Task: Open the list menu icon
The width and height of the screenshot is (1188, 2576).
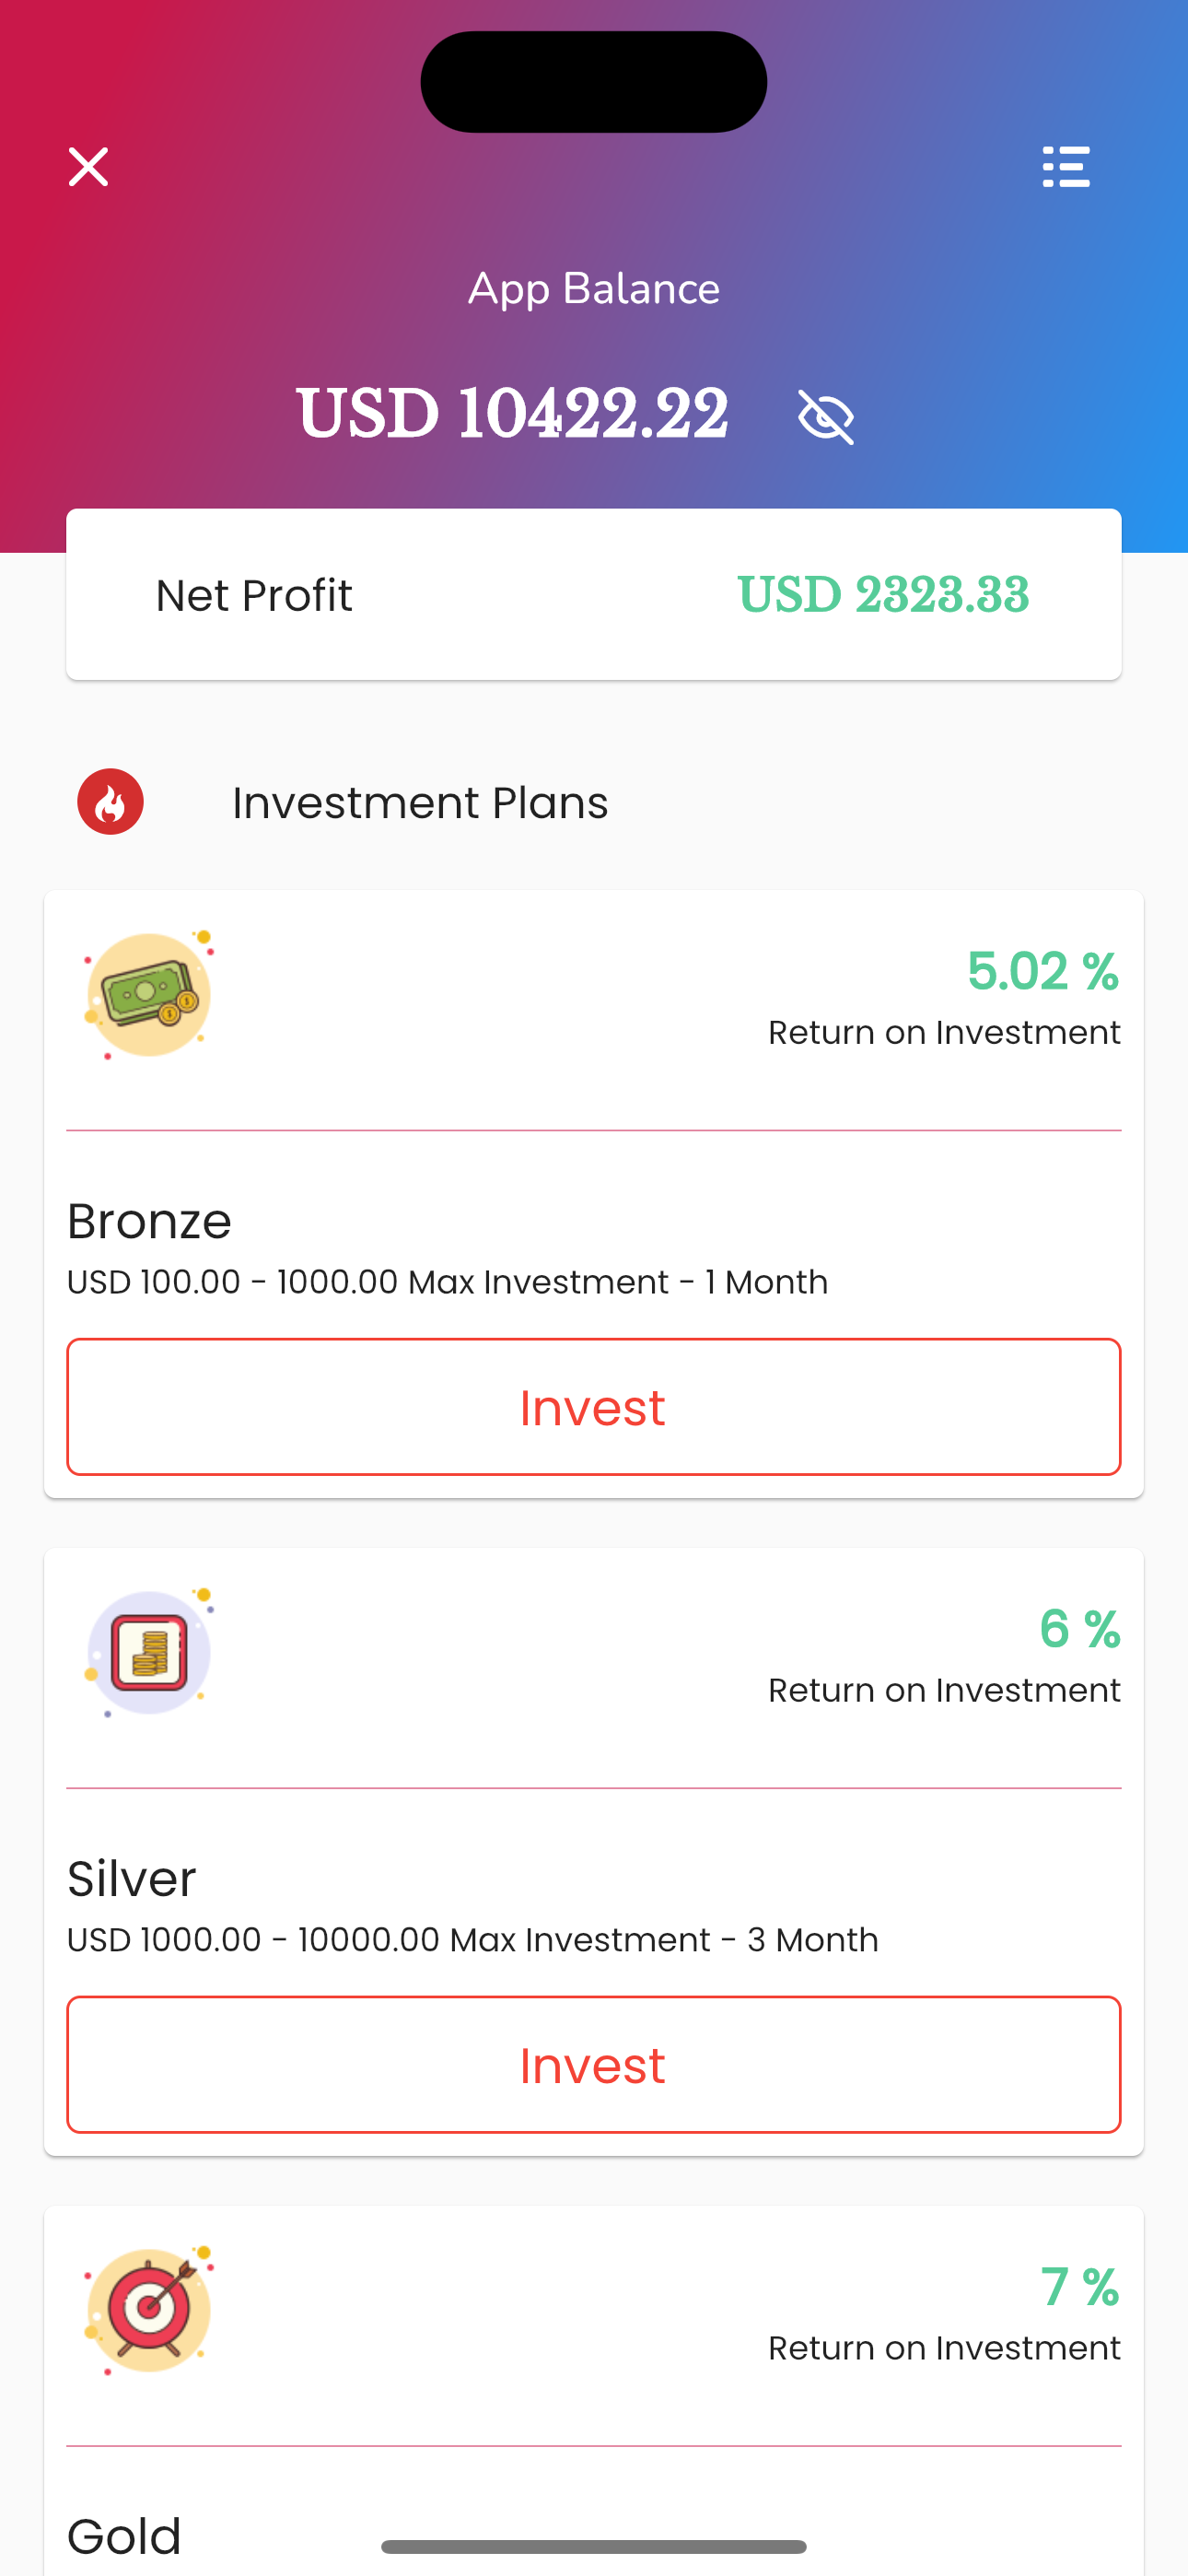Action: point(1066,167)
